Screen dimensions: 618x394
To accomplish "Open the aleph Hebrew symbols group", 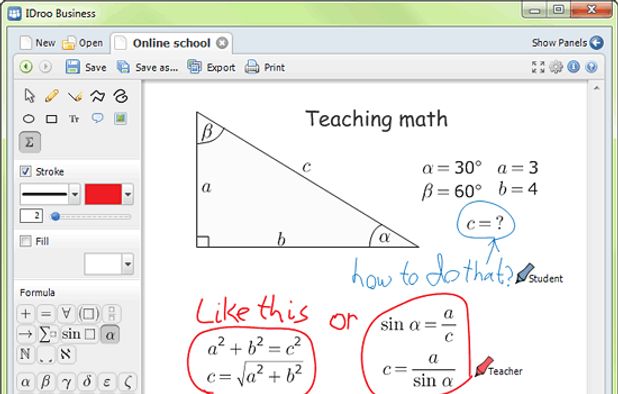I will point(66,354).
